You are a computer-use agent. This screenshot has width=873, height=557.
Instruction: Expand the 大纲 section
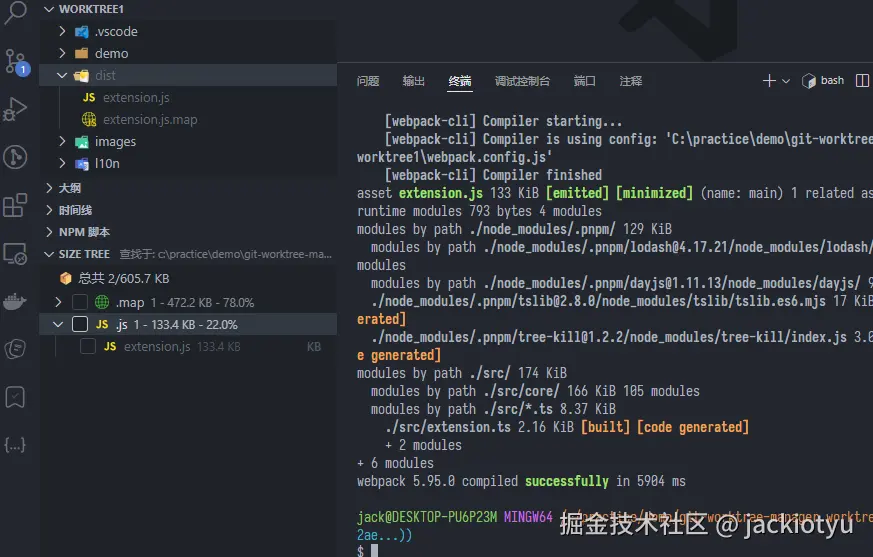(49, 188)
